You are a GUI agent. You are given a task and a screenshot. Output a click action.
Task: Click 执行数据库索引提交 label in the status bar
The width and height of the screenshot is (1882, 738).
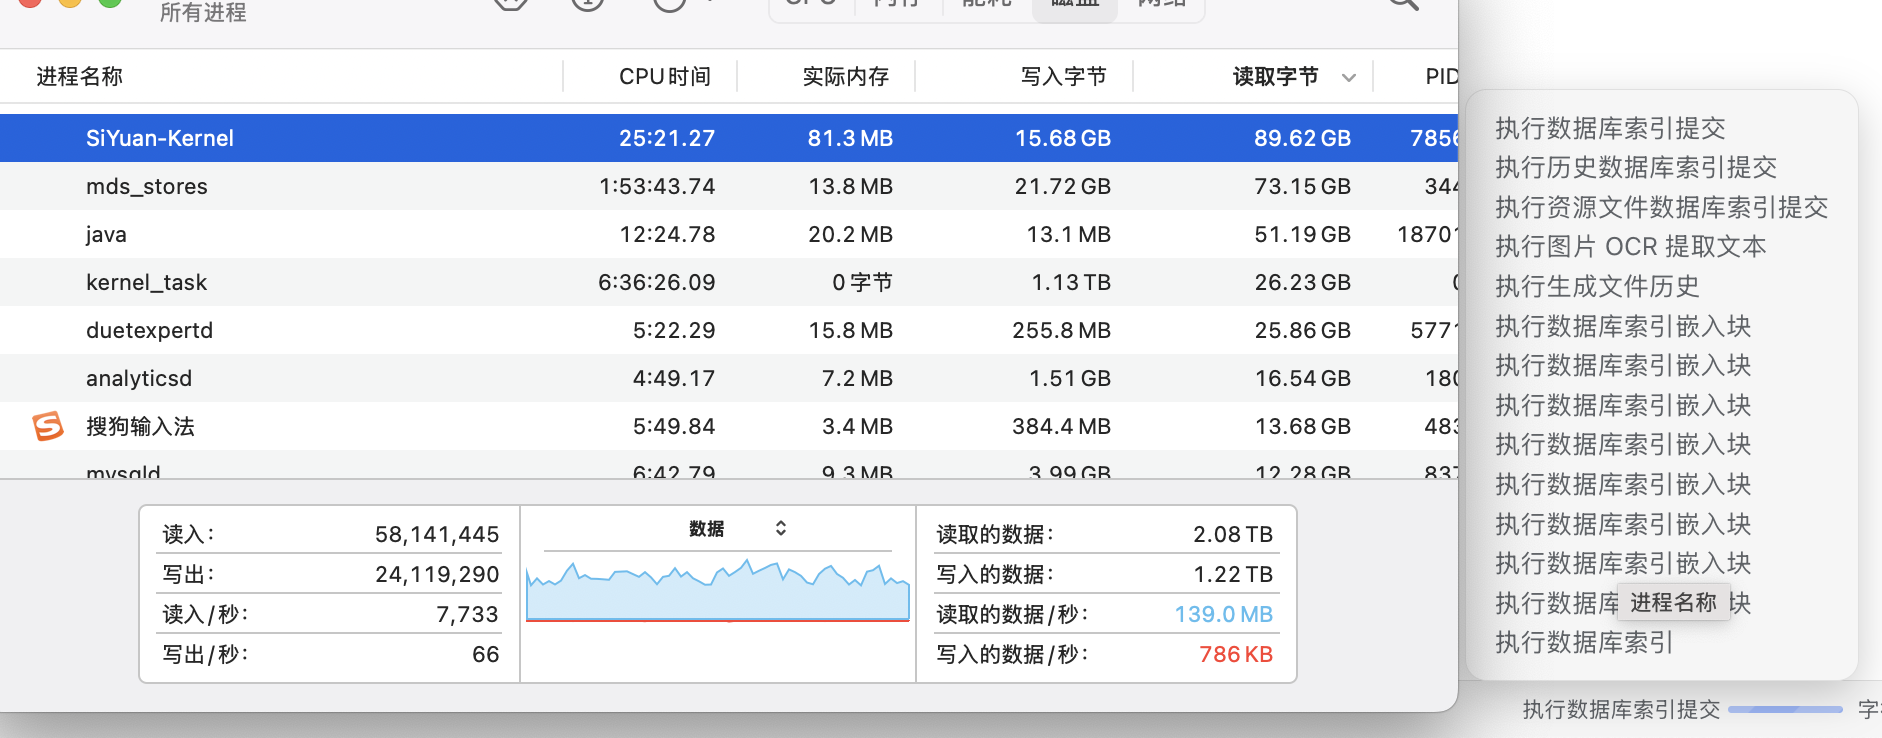coord(1621,710)
